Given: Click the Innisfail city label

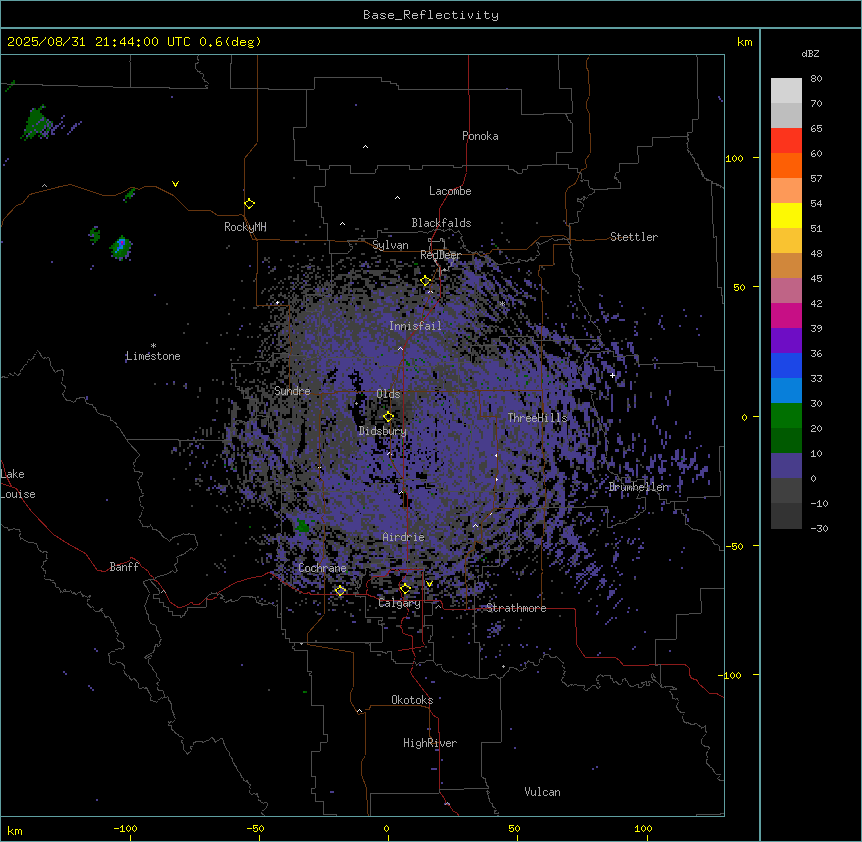Looking at the screenshot, I should (x=415, y=326).
